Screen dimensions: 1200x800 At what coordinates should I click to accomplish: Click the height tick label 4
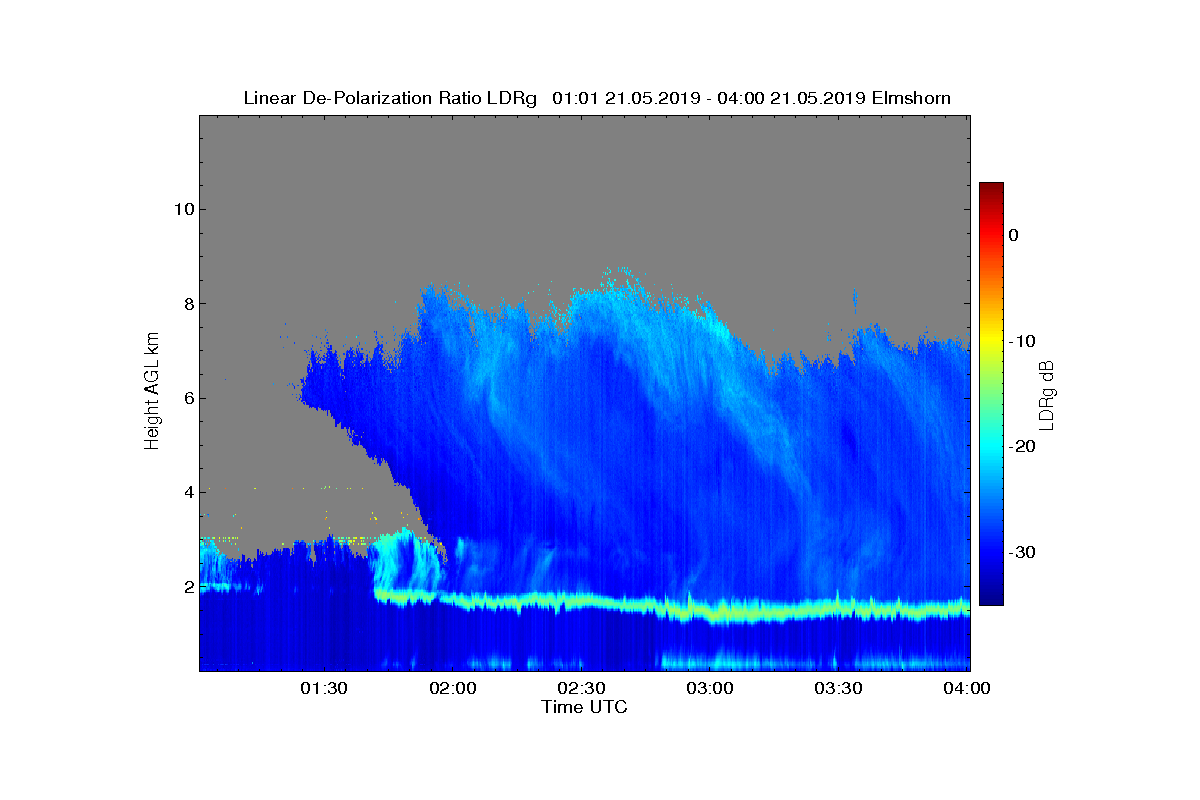188,492
